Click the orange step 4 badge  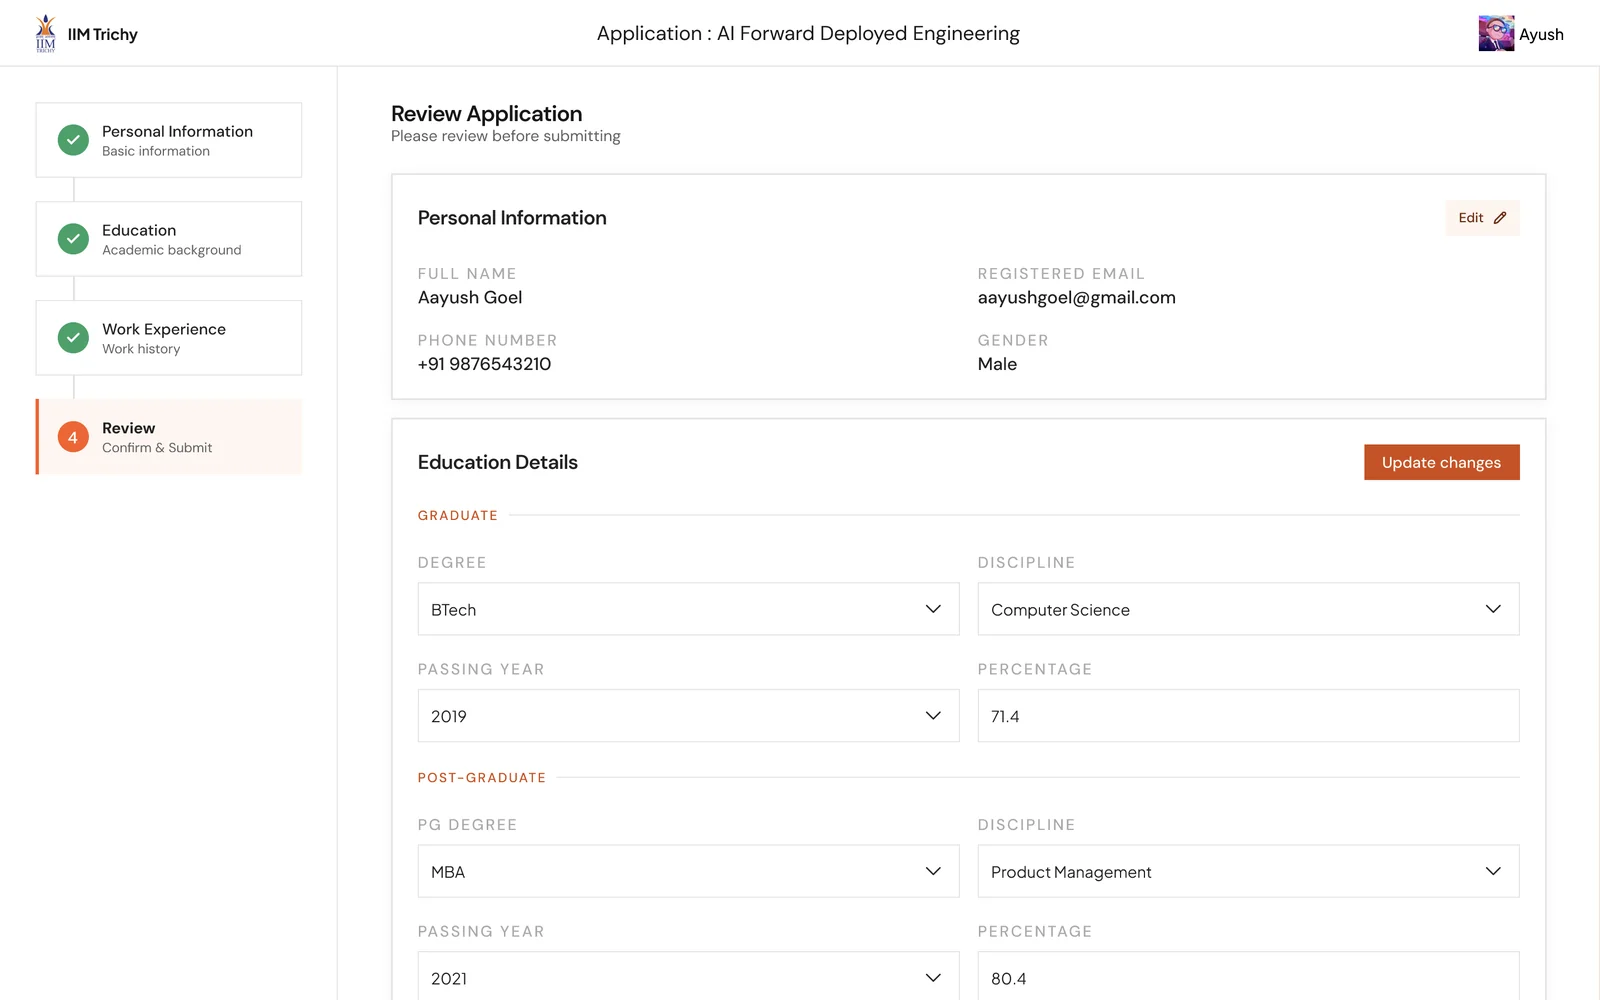pyautogui.click(x=73, y=437)
